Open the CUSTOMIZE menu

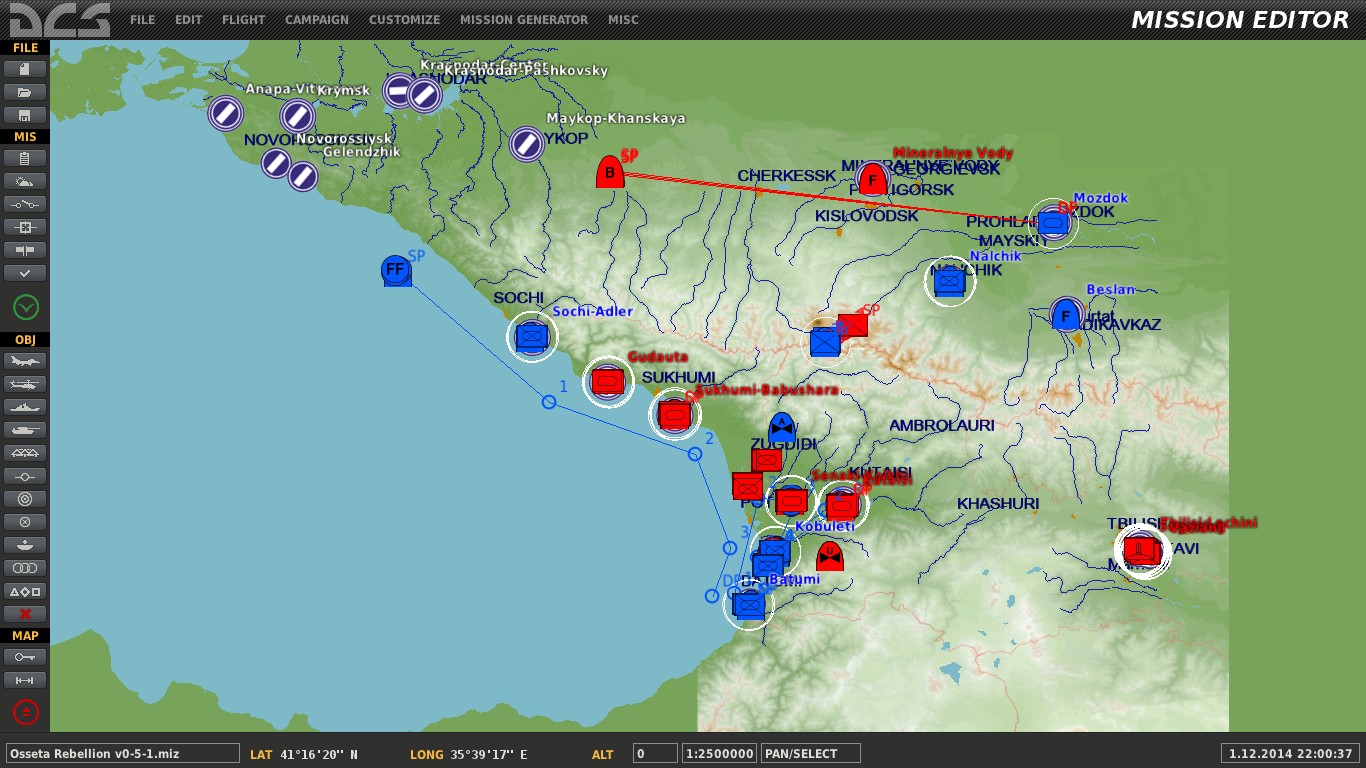[x=404, y=20]
